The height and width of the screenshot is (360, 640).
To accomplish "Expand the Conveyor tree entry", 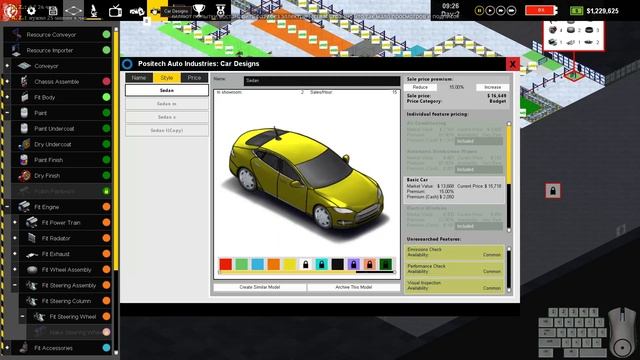I will point(7,66).
